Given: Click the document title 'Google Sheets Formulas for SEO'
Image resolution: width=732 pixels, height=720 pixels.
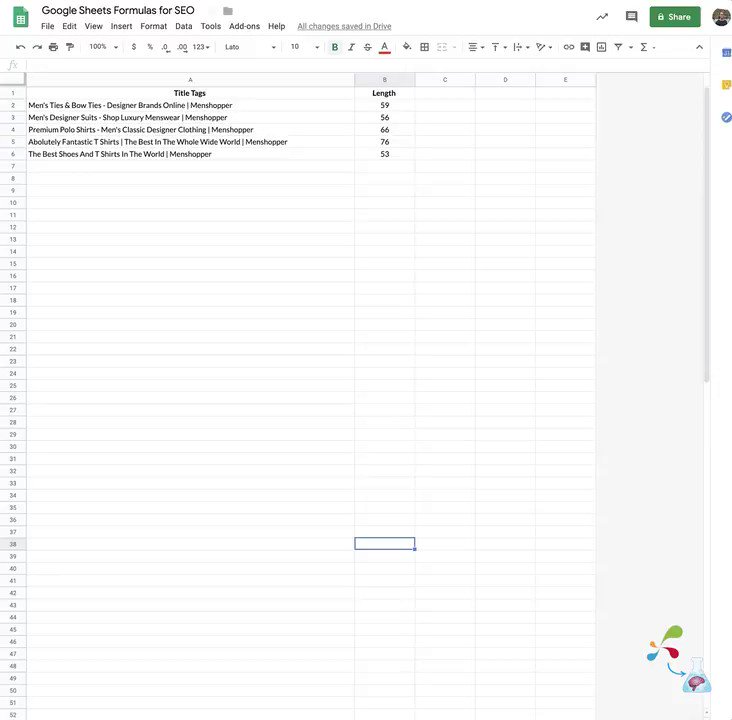Looking at the screenshot, I should pos(118,10).
